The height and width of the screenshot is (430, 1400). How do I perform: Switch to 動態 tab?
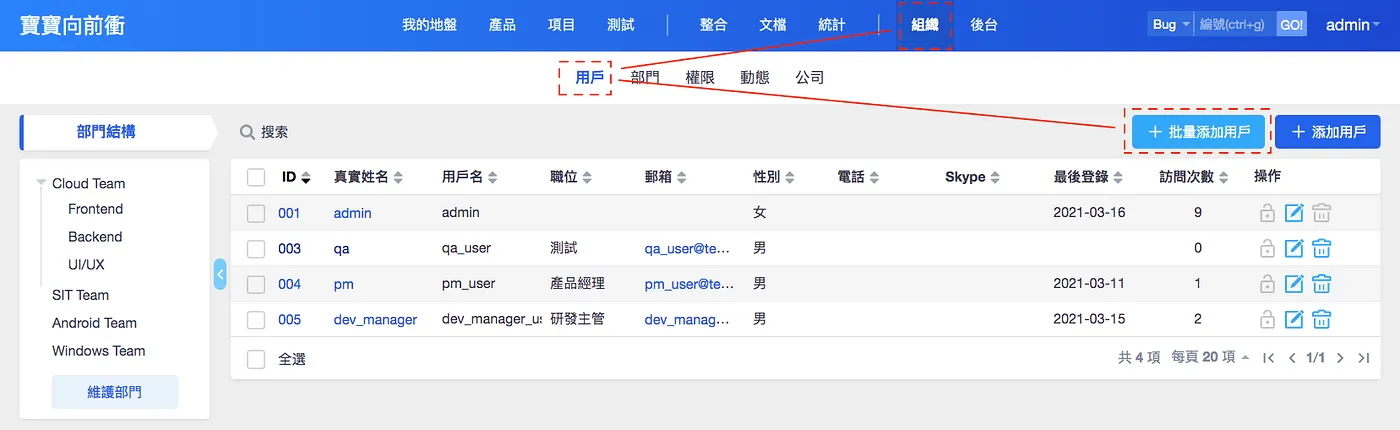coord(754,77)
